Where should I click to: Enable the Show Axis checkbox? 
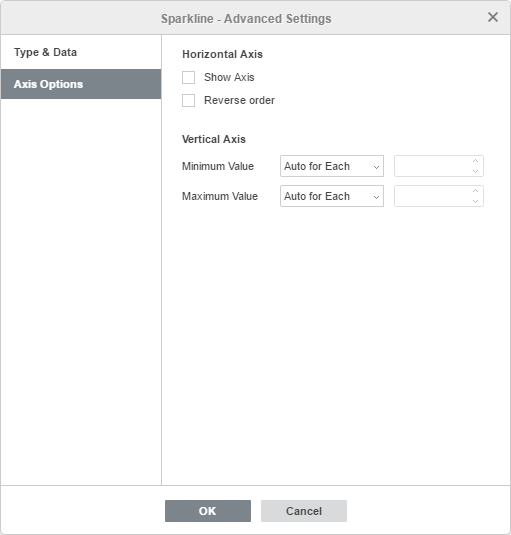click(x=188, y=77)
